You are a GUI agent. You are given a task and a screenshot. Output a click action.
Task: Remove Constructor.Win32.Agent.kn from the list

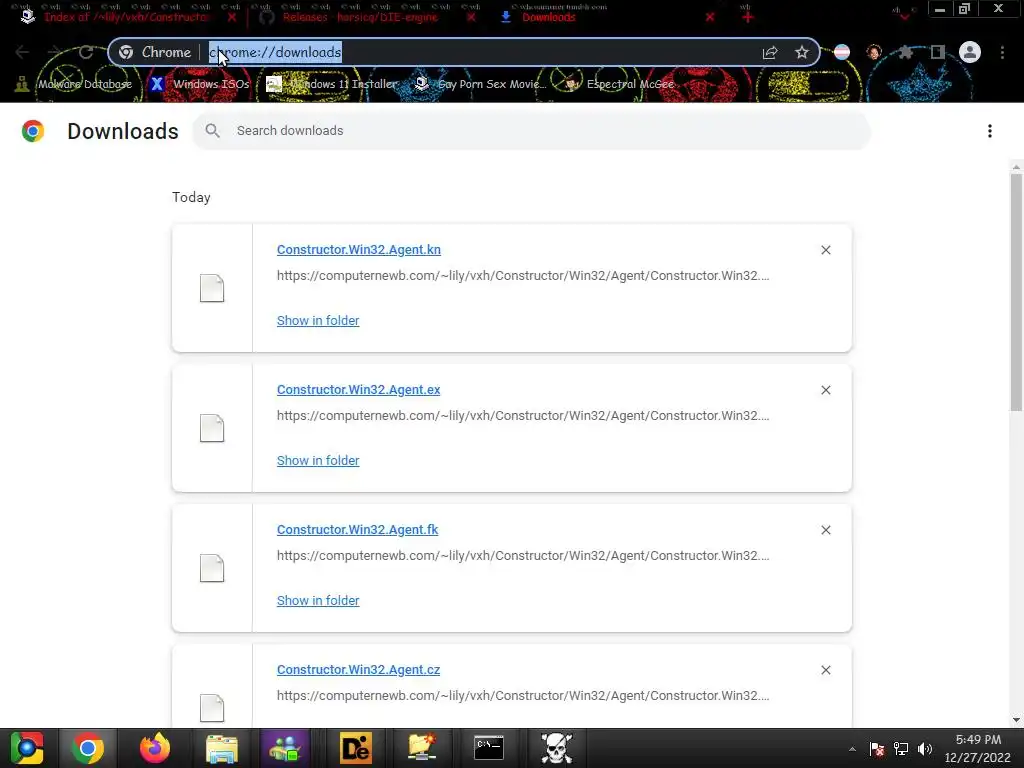pyautogui.click(x=825, y=250)
